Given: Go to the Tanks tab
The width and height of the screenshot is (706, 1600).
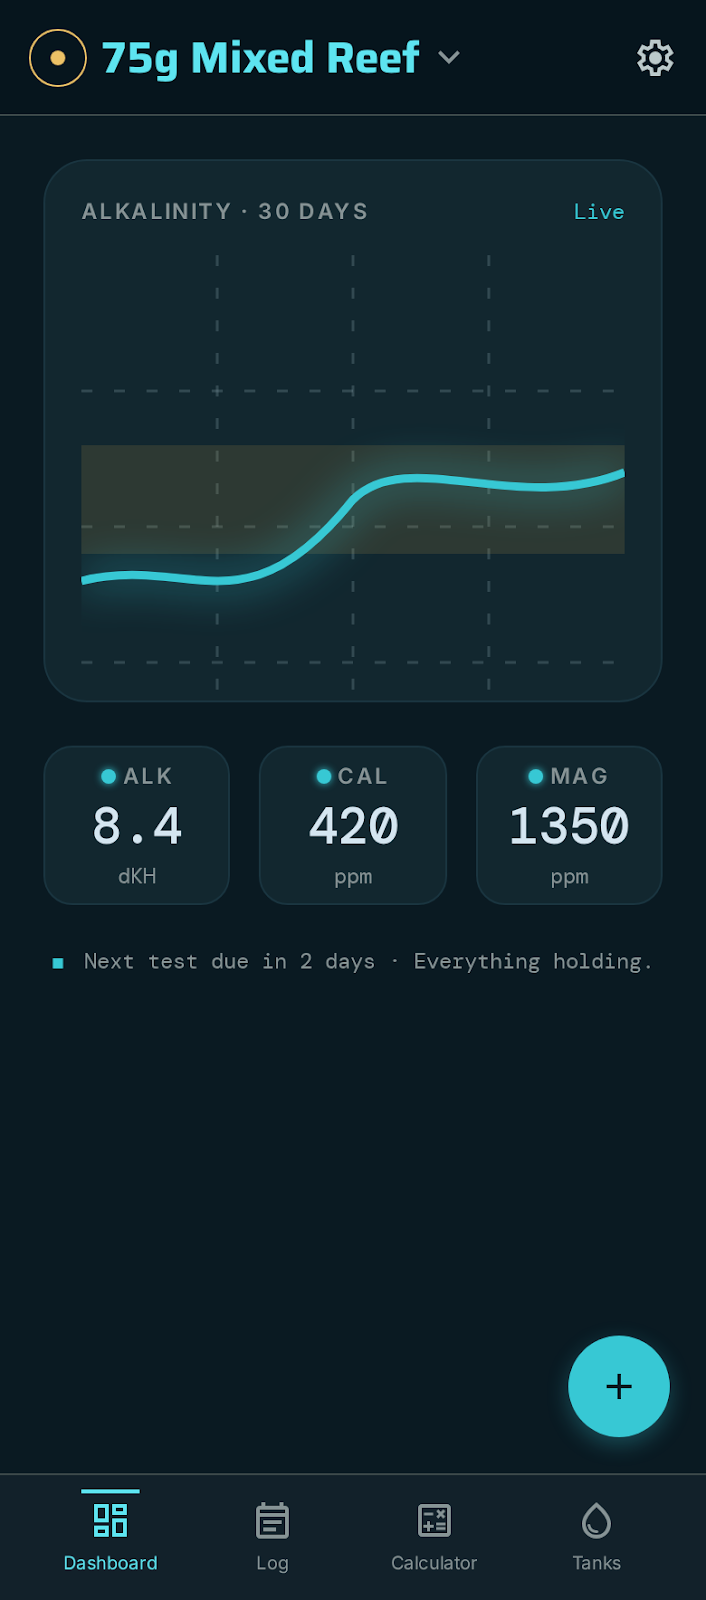Looking at the screenshot, I should pyautogui.click(x=596, y=1537).
